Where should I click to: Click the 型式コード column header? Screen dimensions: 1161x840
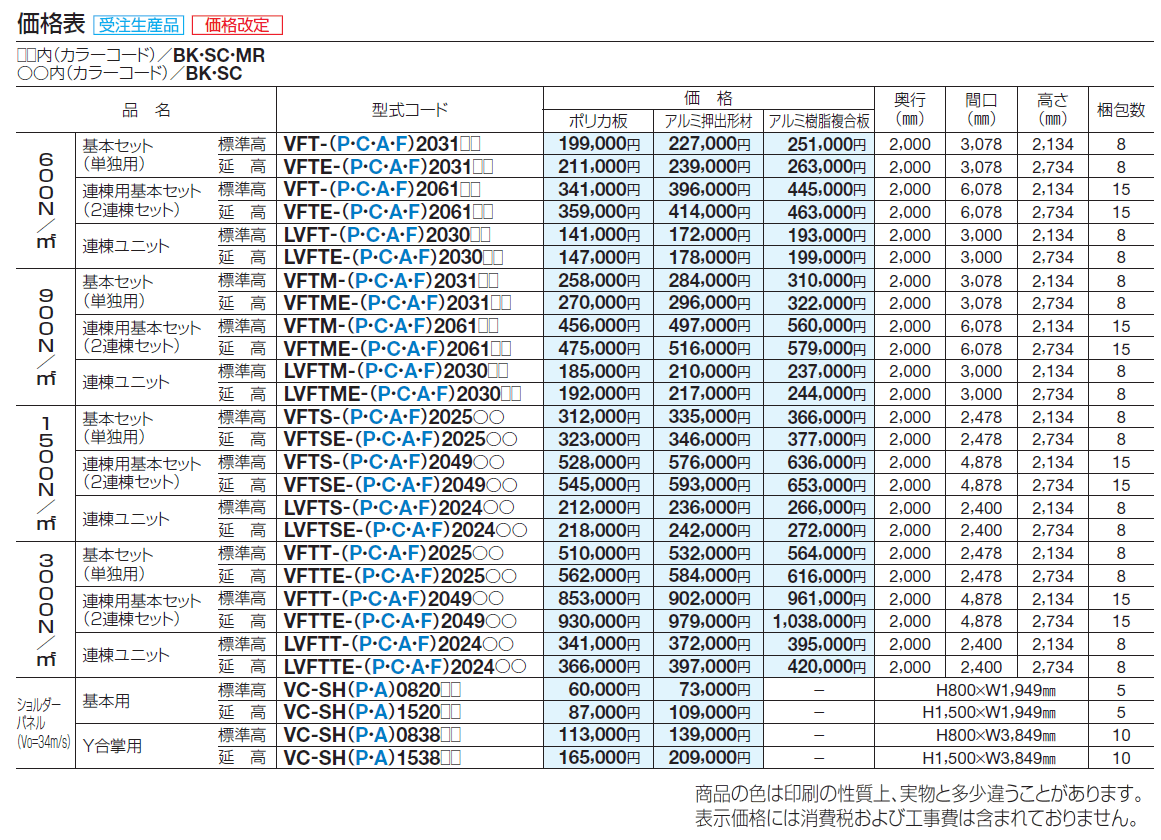pos(409,110)
